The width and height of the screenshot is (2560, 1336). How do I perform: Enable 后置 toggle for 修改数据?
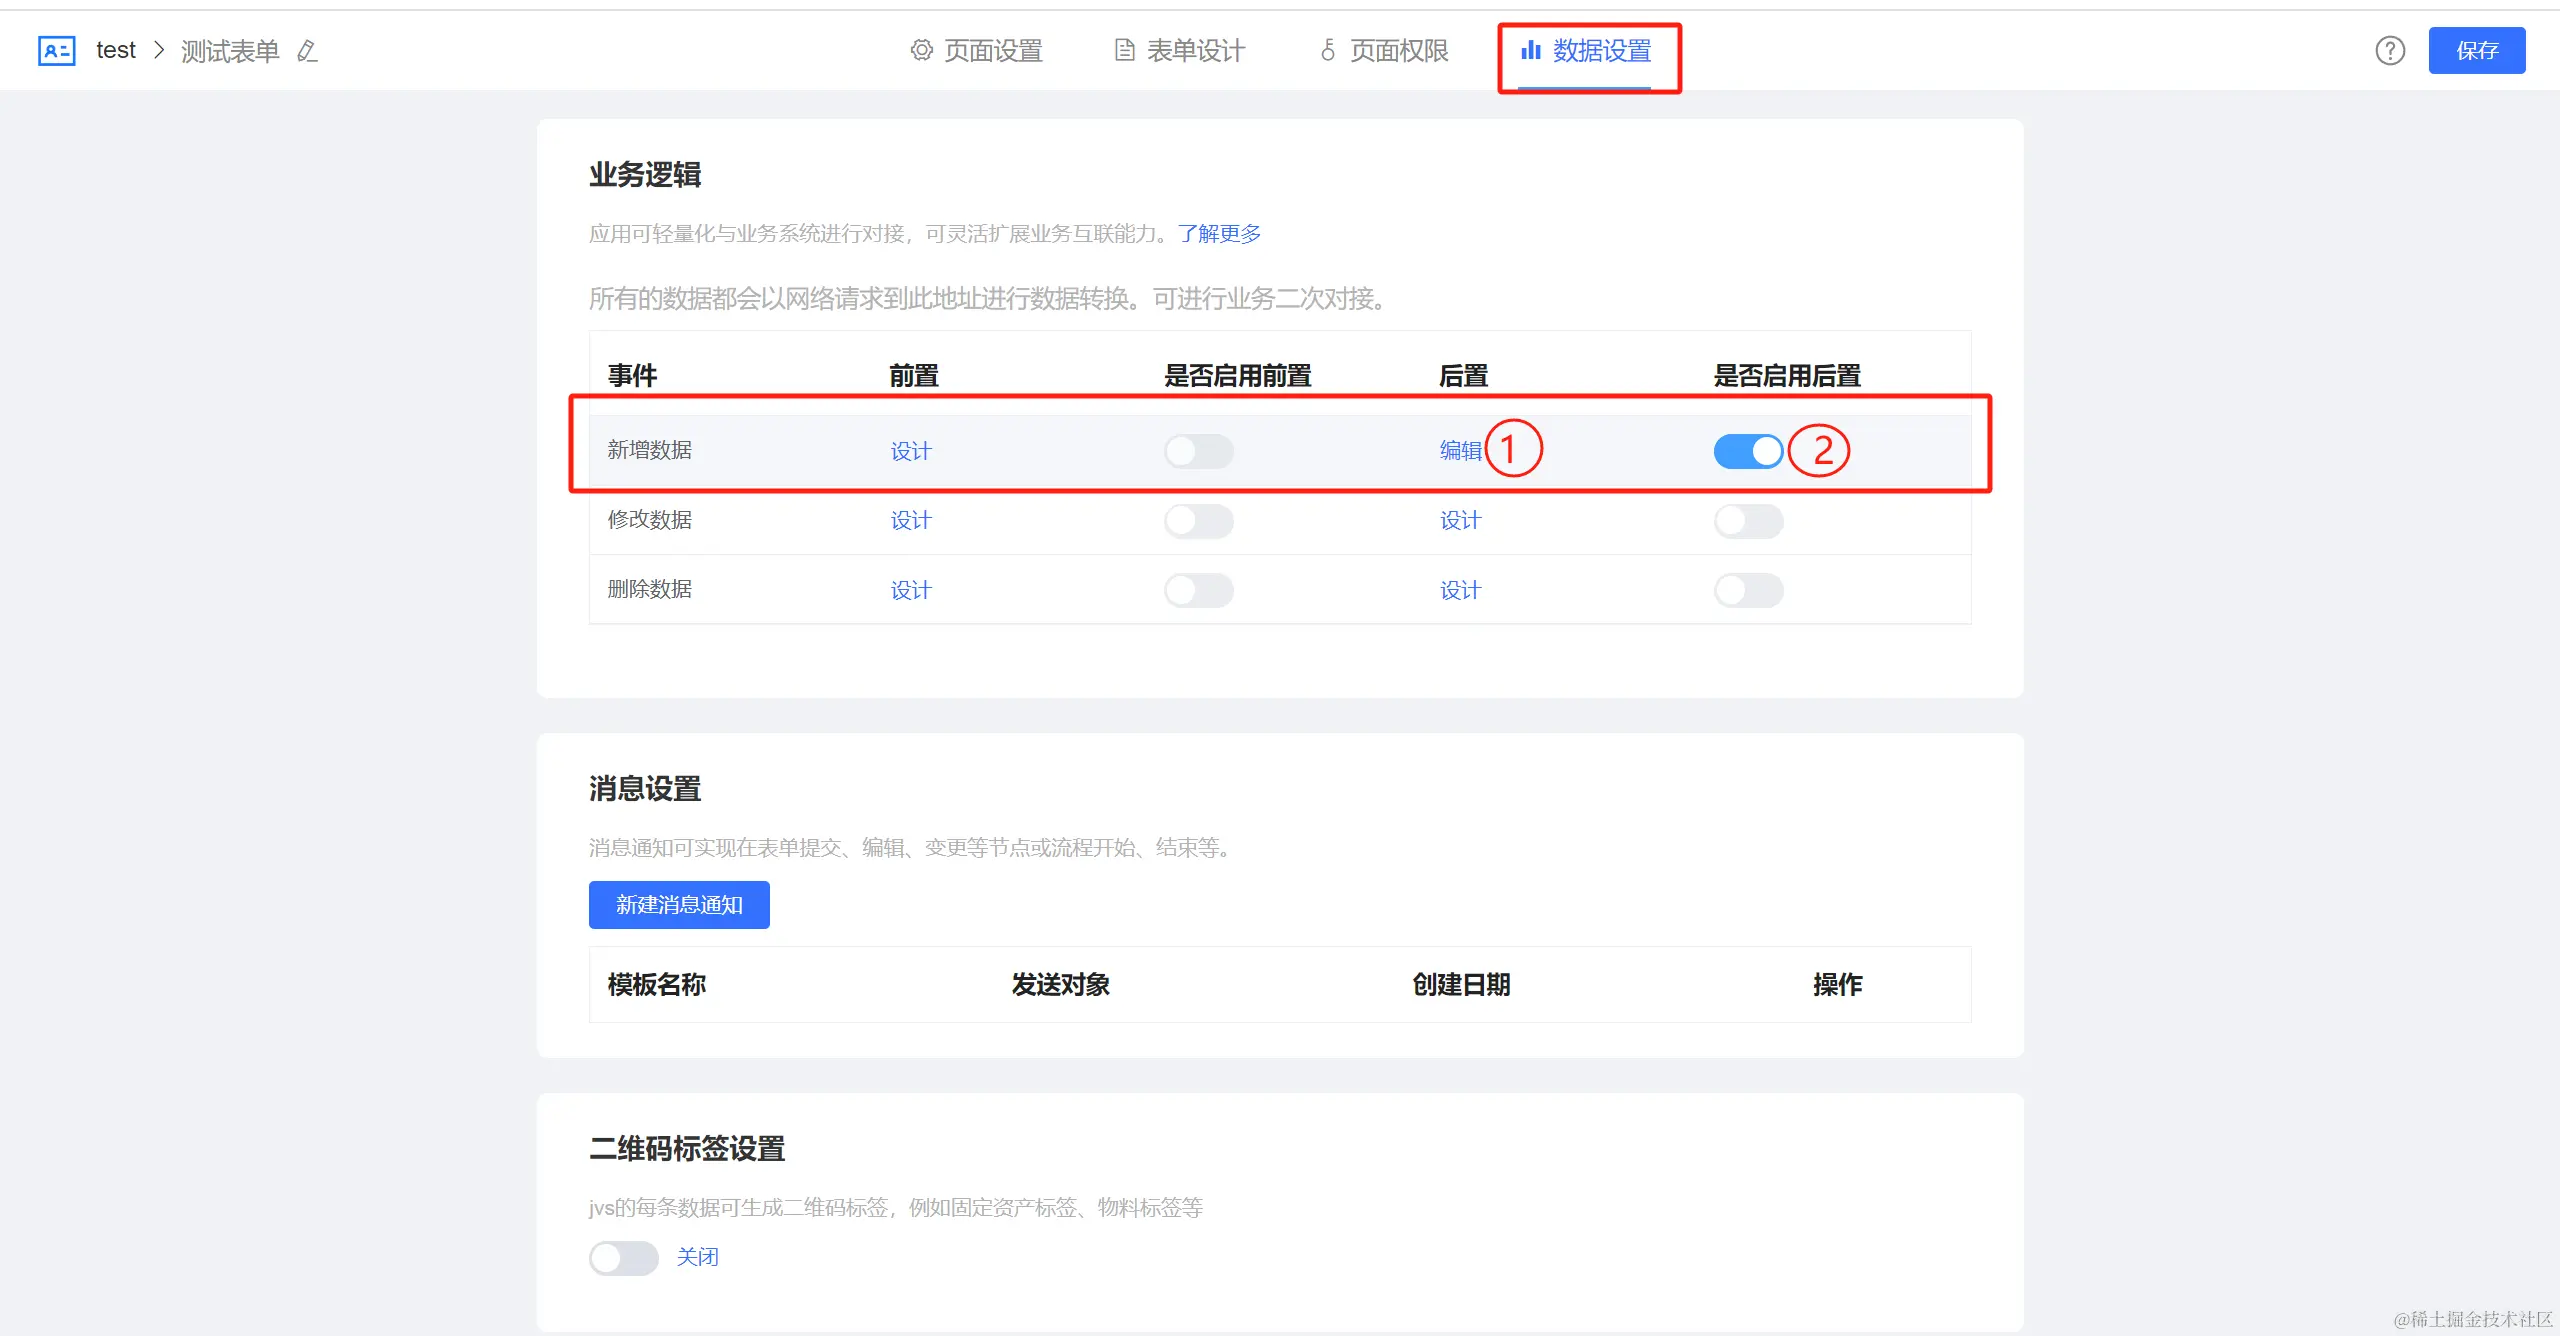click(x=1747, y=521)
